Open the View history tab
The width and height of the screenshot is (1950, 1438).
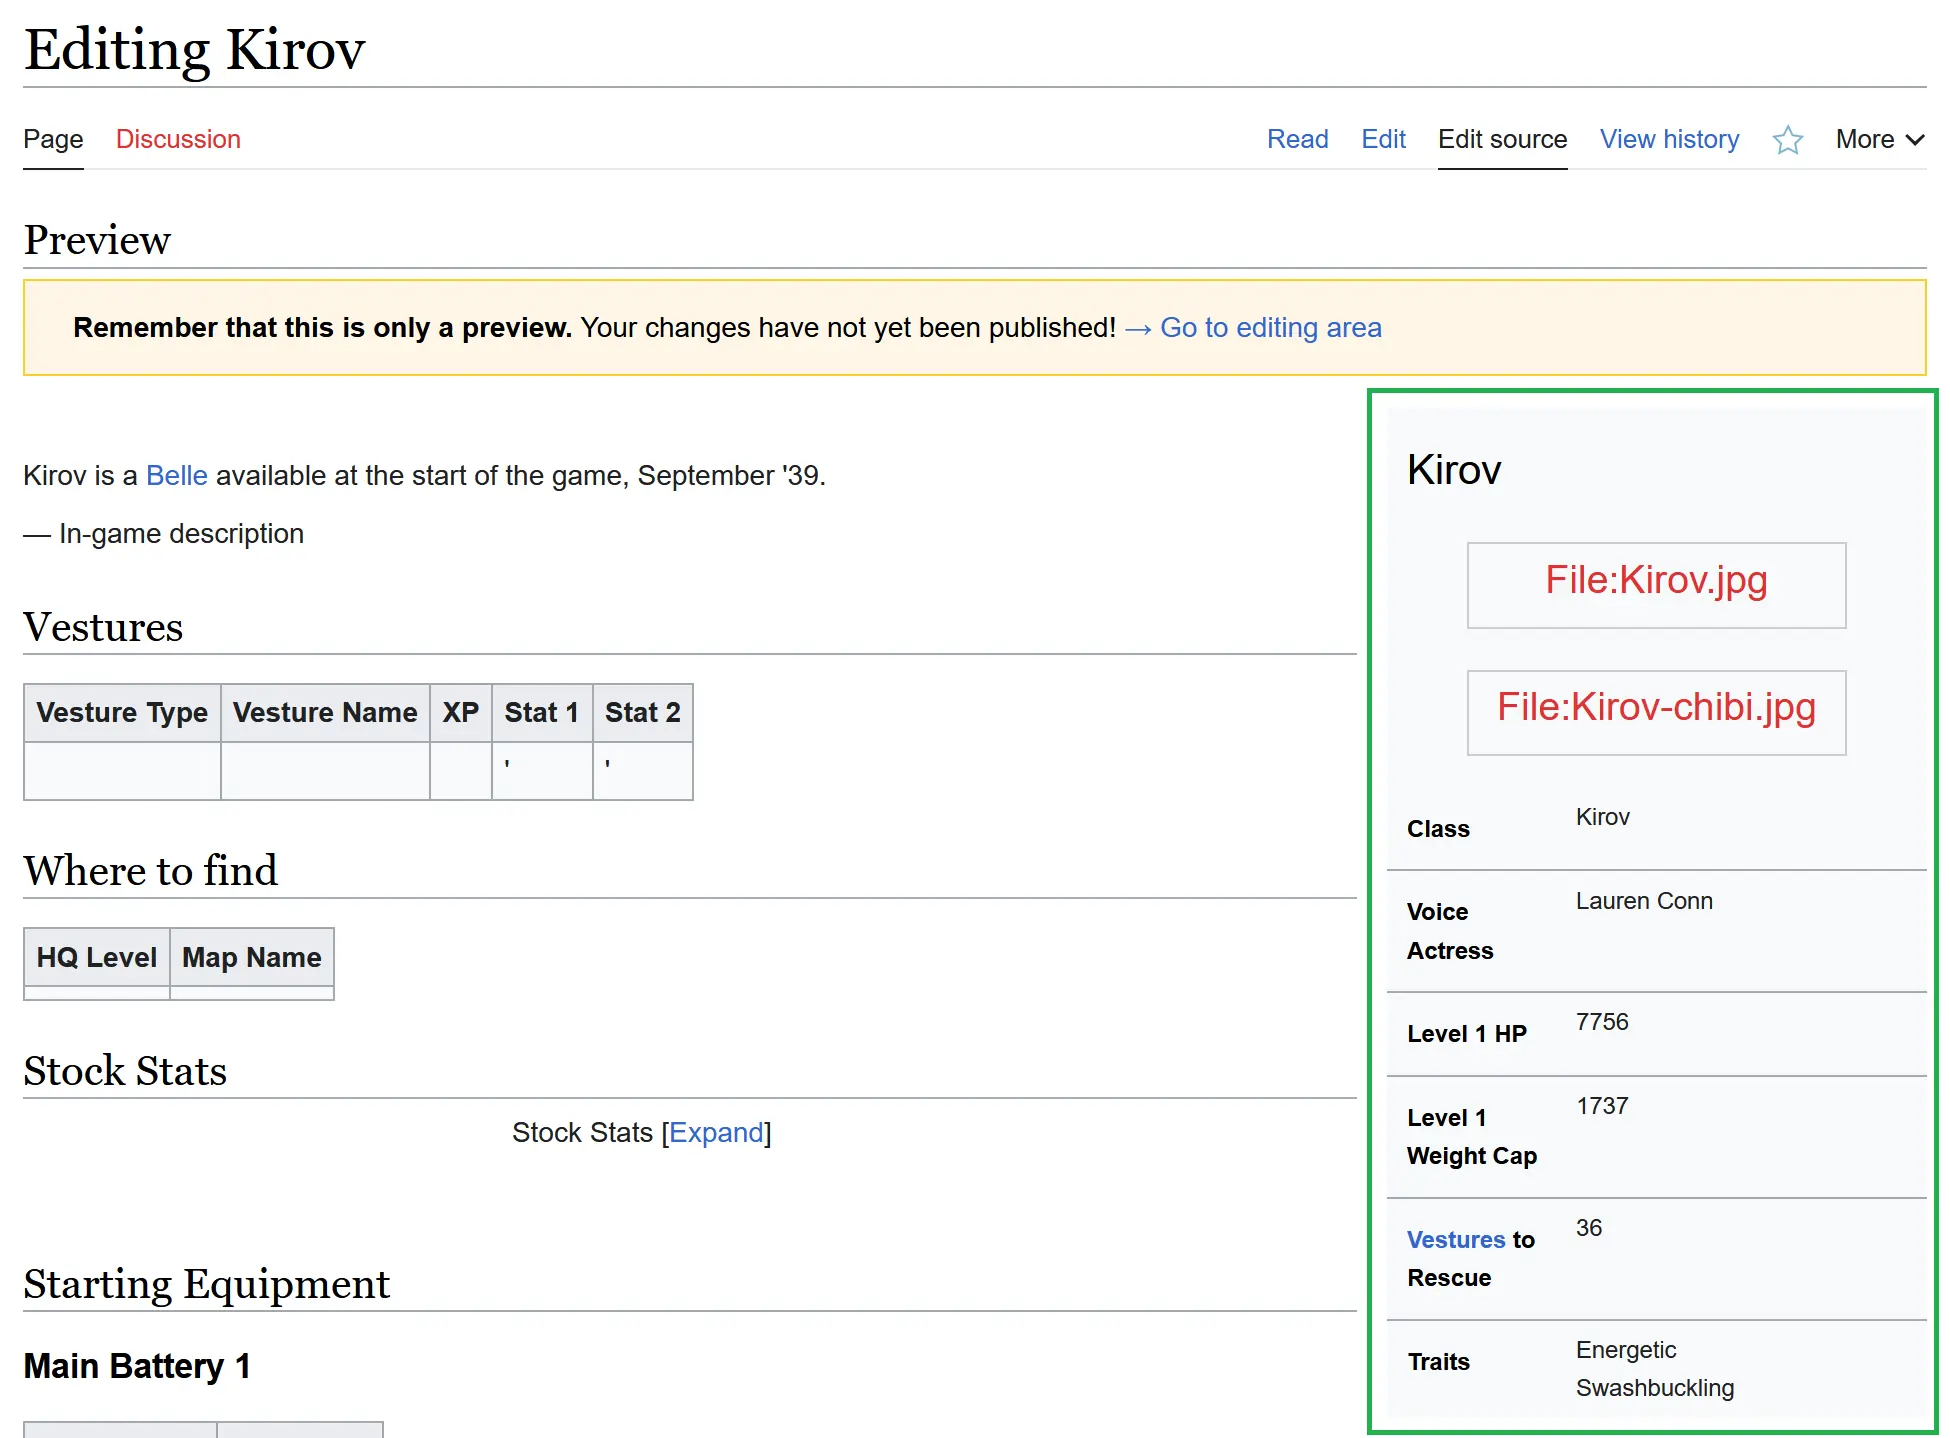click(1668, 140)
